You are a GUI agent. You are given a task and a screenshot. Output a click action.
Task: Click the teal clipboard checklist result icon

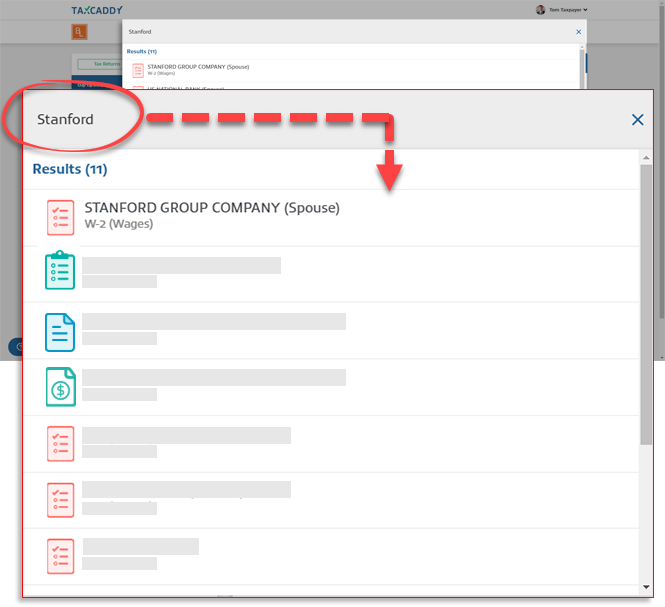point(60,270)
